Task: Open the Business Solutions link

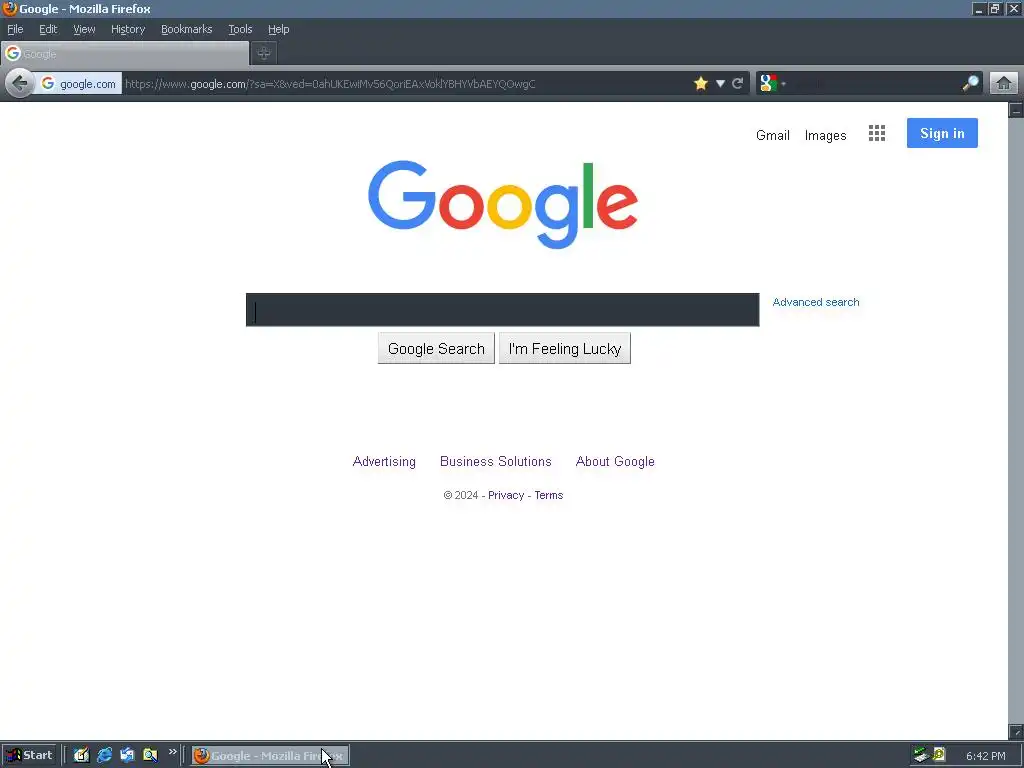Action: 496,462
